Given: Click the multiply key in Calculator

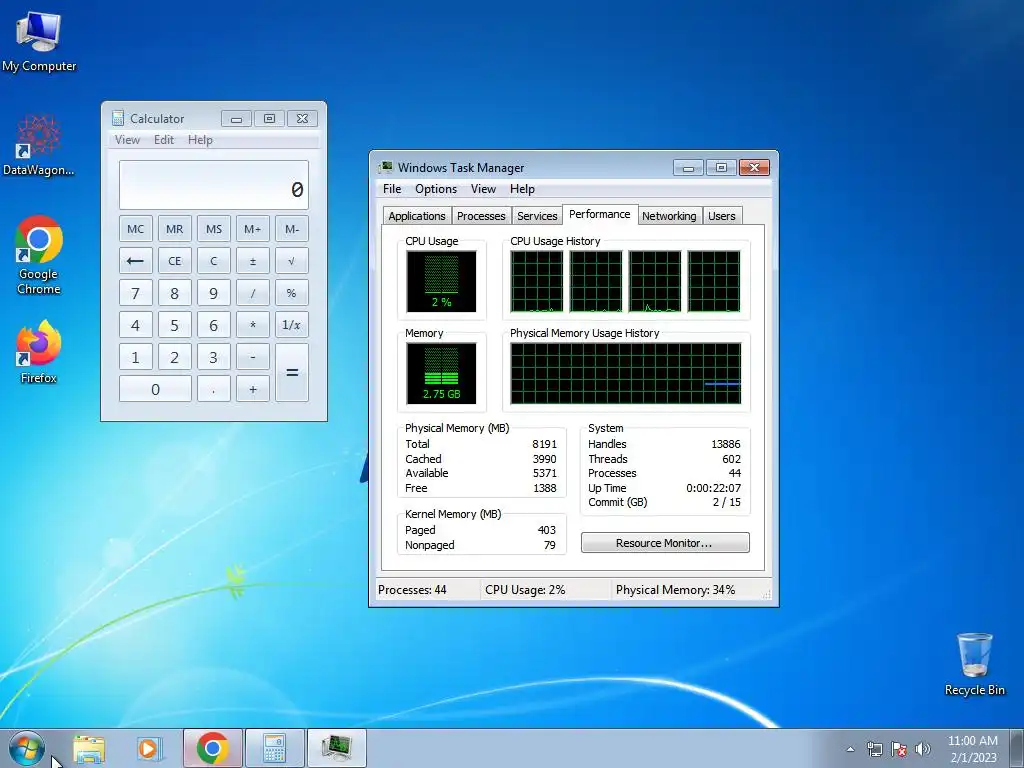Looking at the screenshot, I should (253, 325).
